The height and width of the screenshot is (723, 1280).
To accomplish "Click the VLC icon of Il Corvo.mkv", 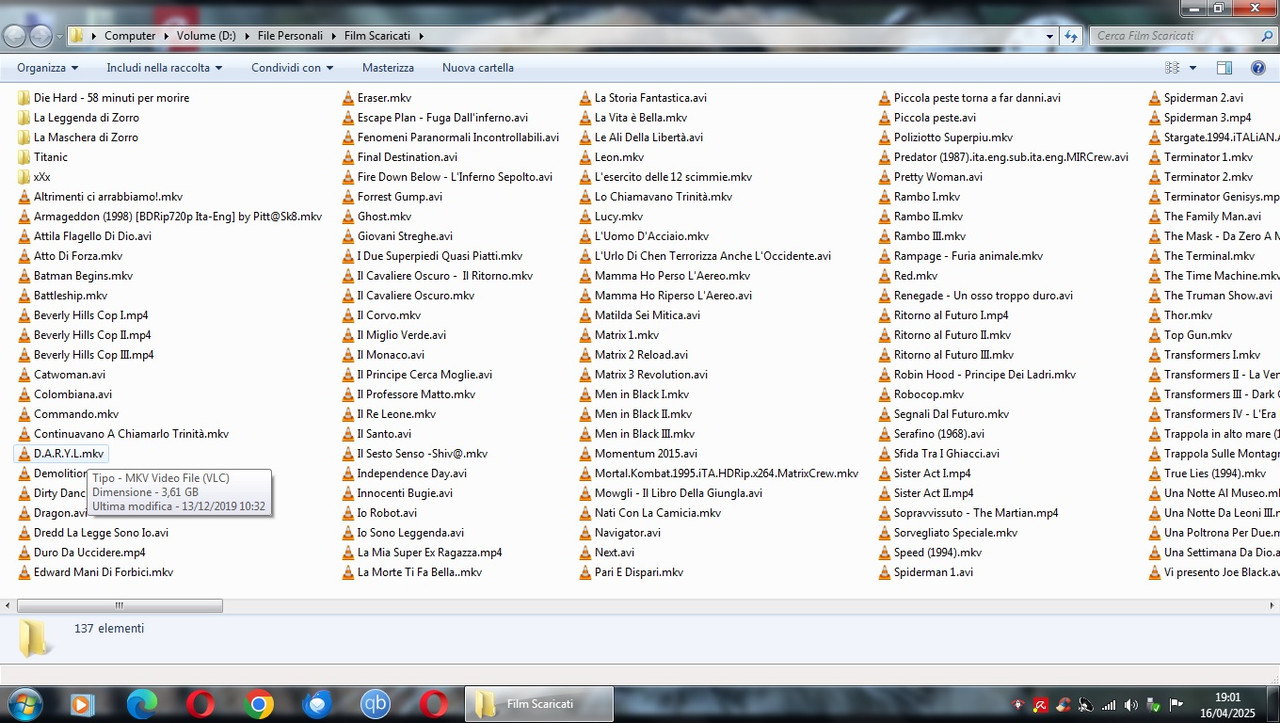I will [x=347, y=315].
